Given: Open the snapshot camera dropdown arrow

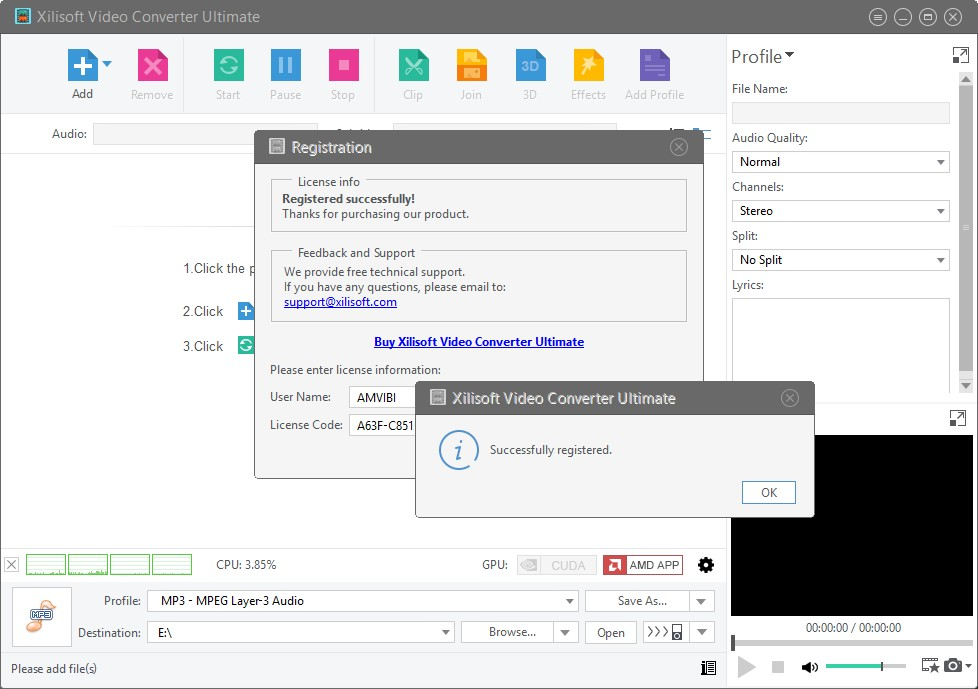Looking at the screenshot, I should click(x=968, y=665).
